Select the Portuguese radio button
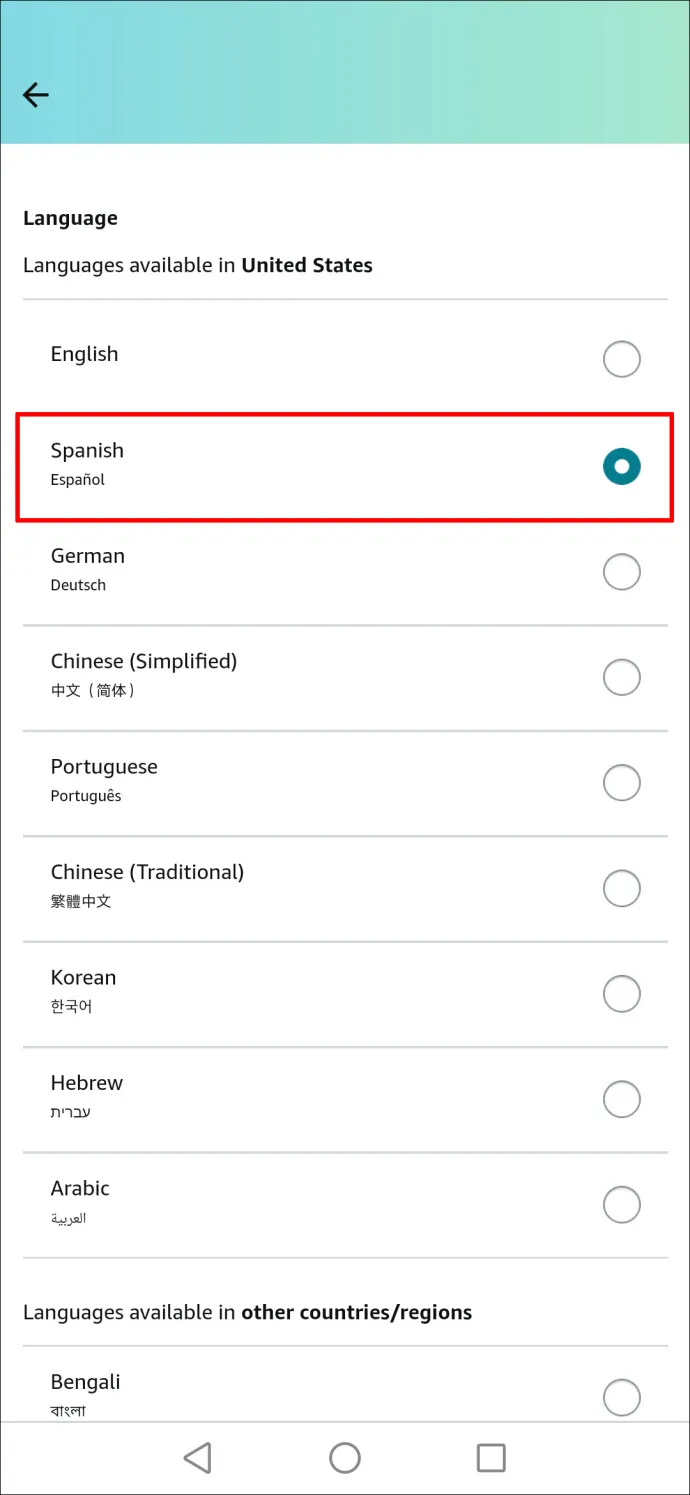The height and width of the screenshot is (1495, 690). (621, 783)
